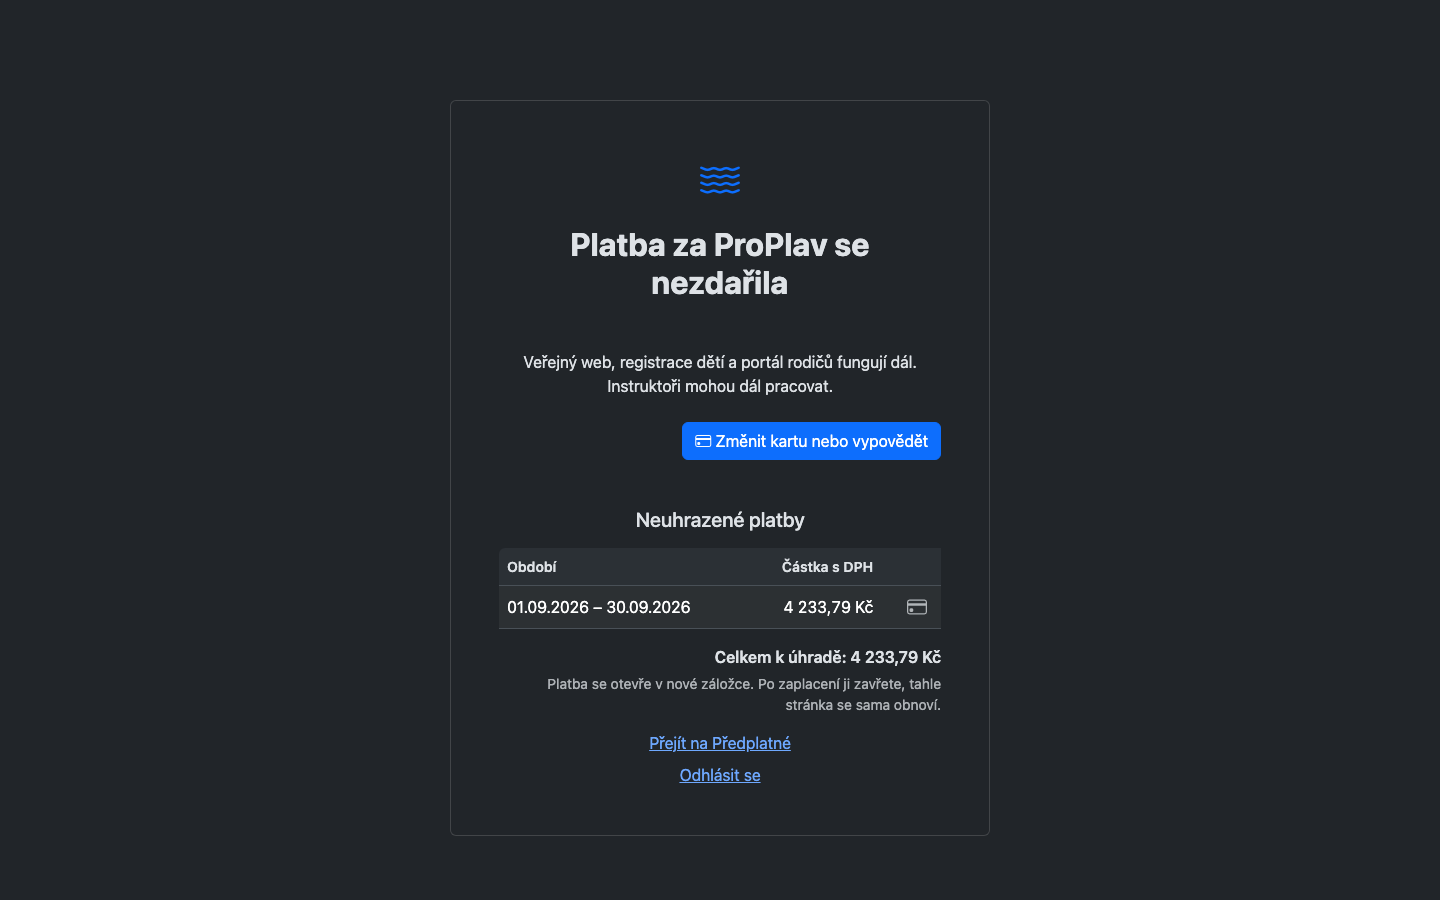Image resolution: width=1440 pixels, height=900 pixels.
Task: Select the 01.09.2026 – 30.09.2026 period cell
Action: (599, 607)
